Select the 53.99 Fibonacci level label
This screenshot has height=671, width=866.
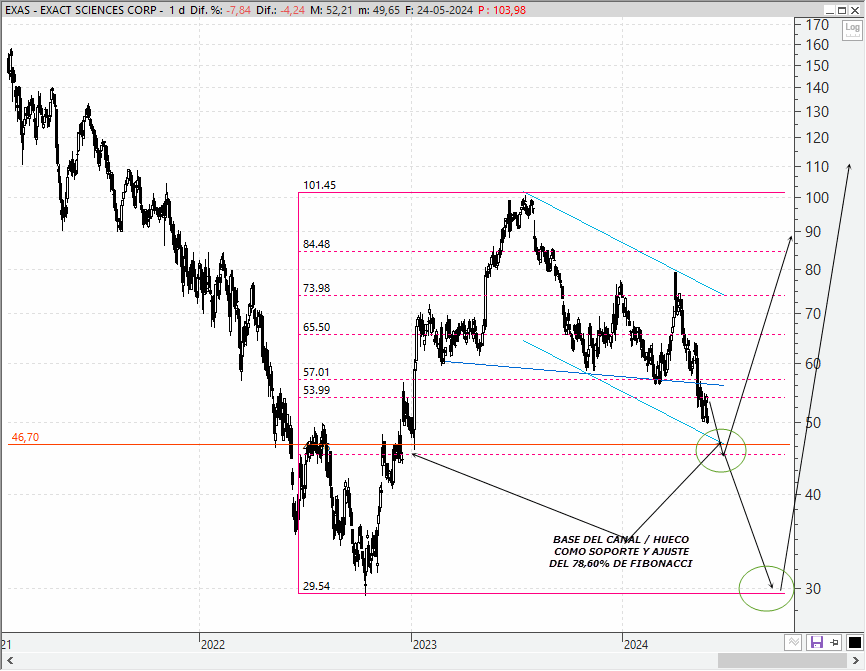click(x=316, y=390)
